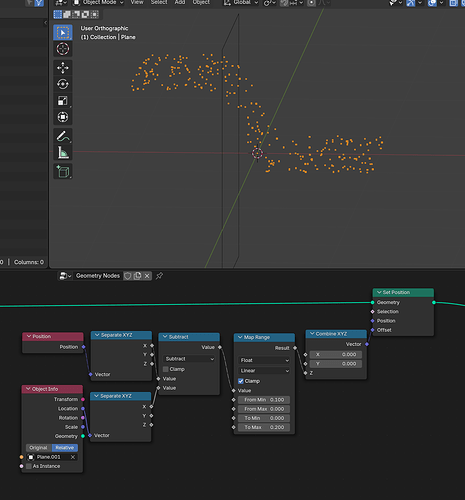This screenshot has width=465, height=500.
Task: Click the Subtract Selection mode icon
Action: click(x=76, y=14)
